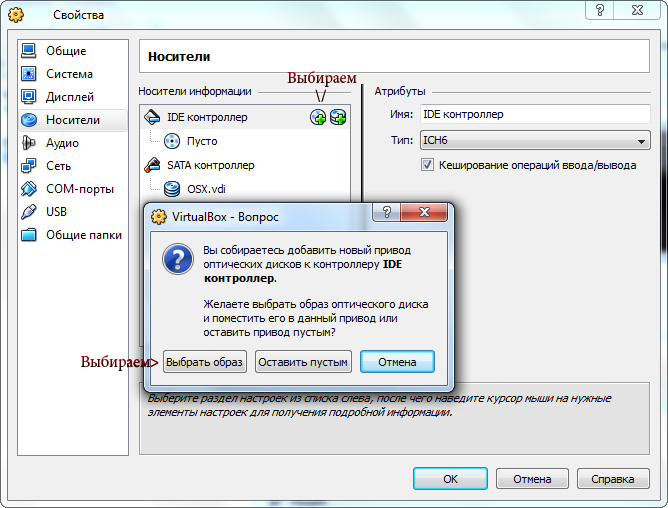668x508 pixels.
Task: Select the SATA контроллер tree row
Action: point(210,165)
